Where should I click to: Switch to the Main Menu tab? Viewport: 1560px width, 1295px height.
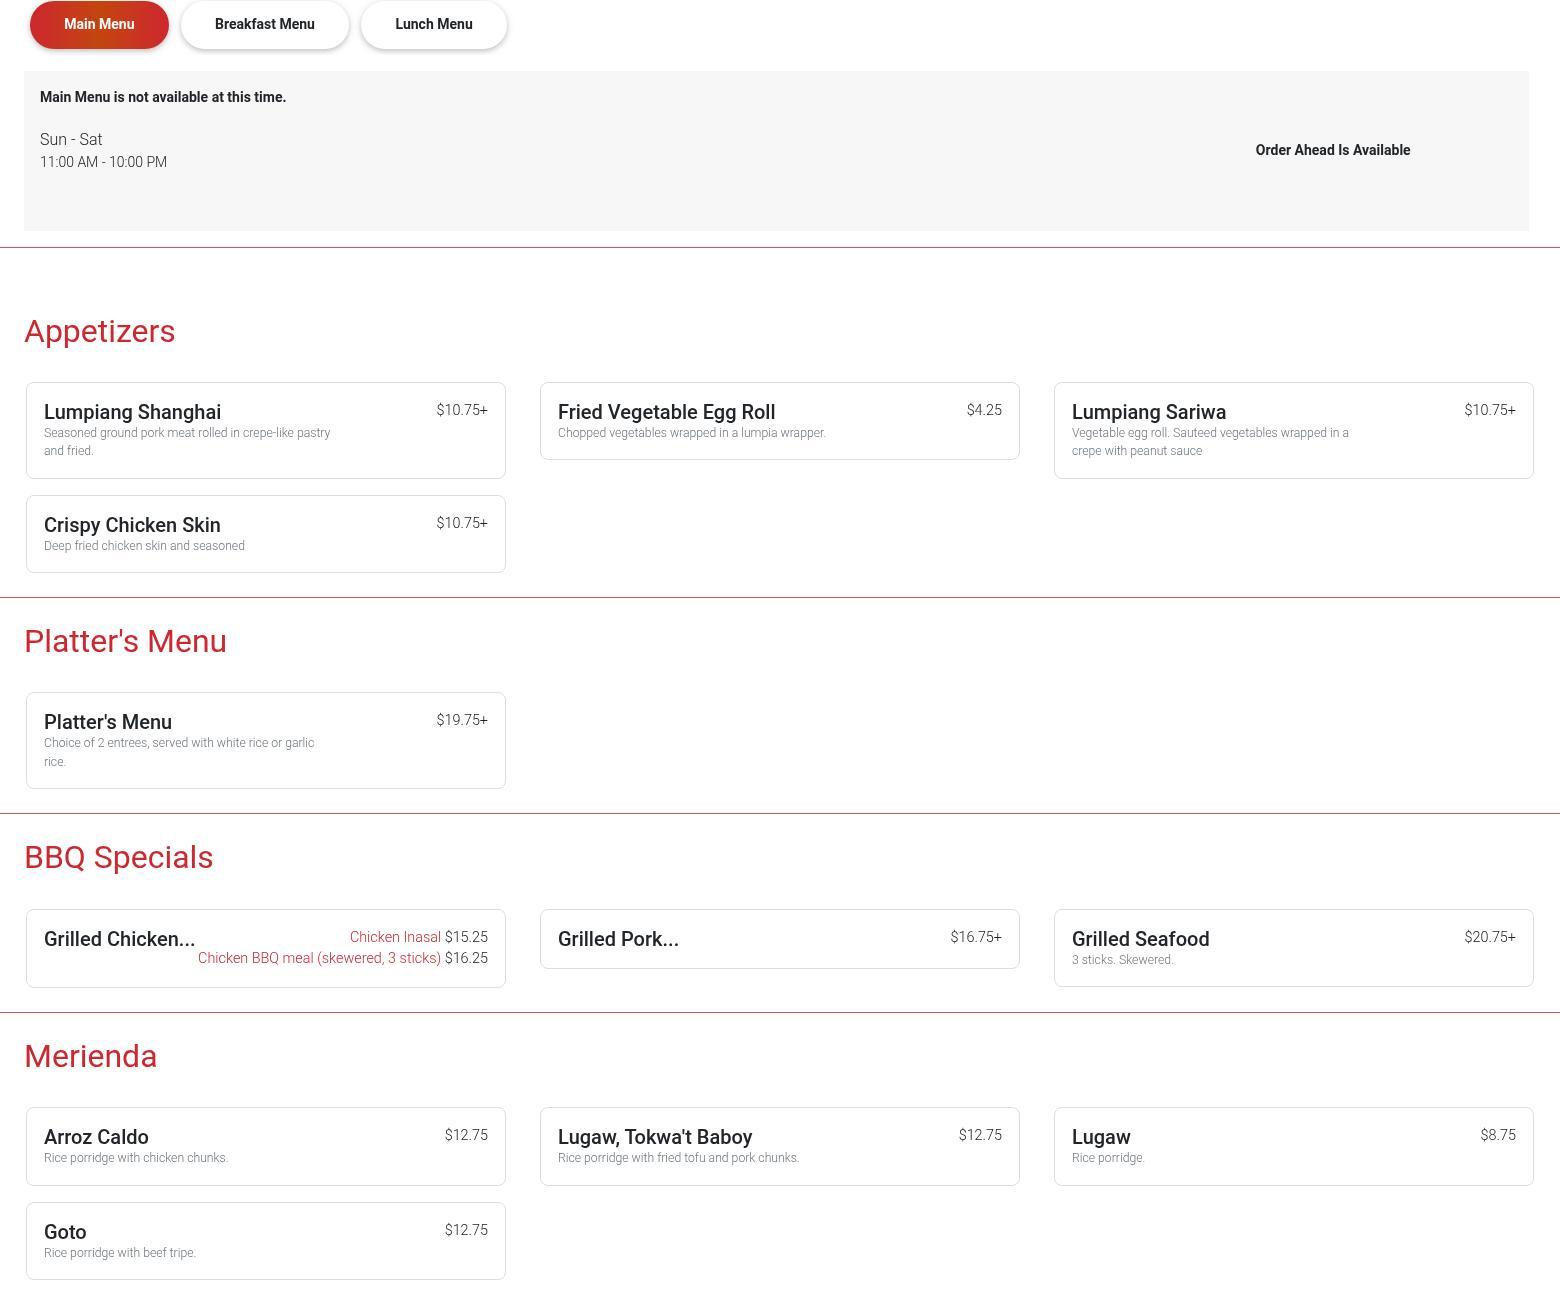99,24
